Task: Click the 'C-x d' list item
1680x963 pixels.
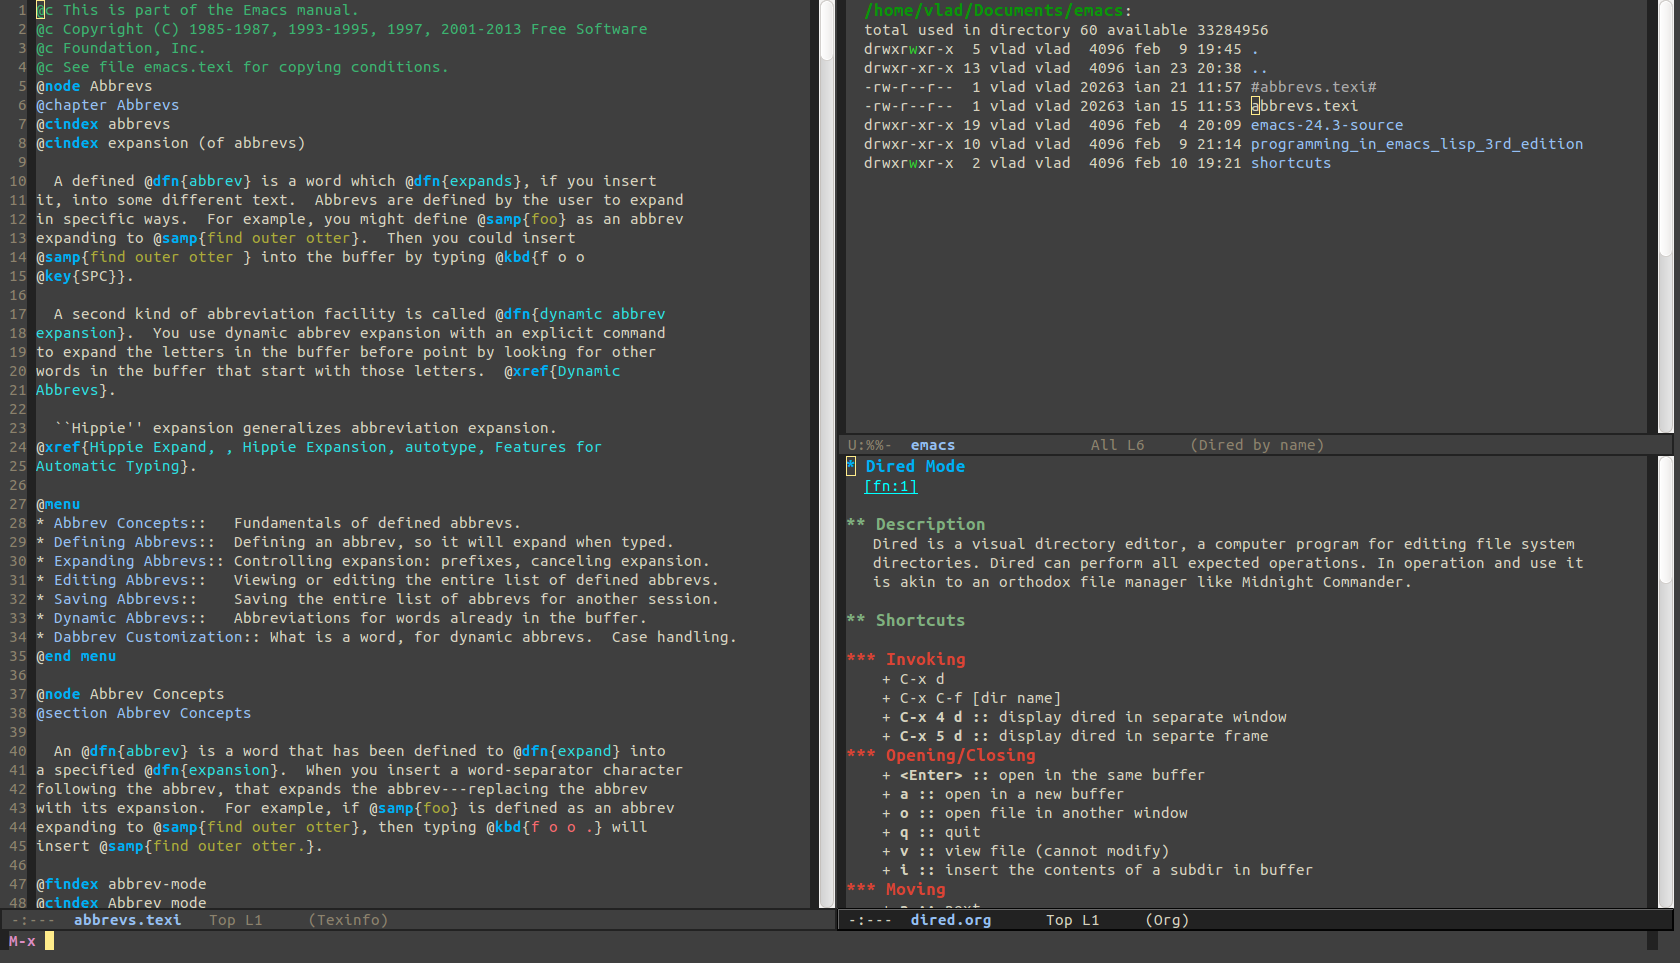Action: pyautogui.click(x=921, y=679)
